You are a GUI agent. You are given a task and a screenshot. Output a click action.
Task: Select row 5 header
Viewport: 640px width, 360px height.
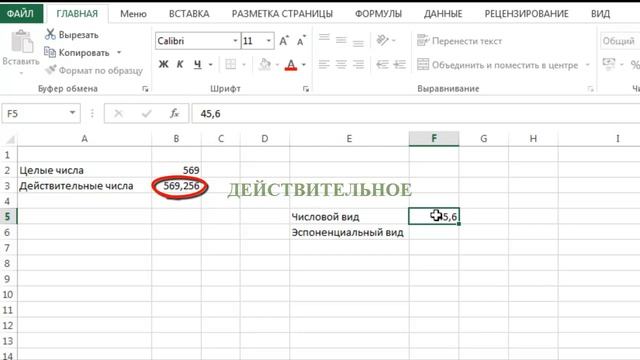click(x=8, y=216)
